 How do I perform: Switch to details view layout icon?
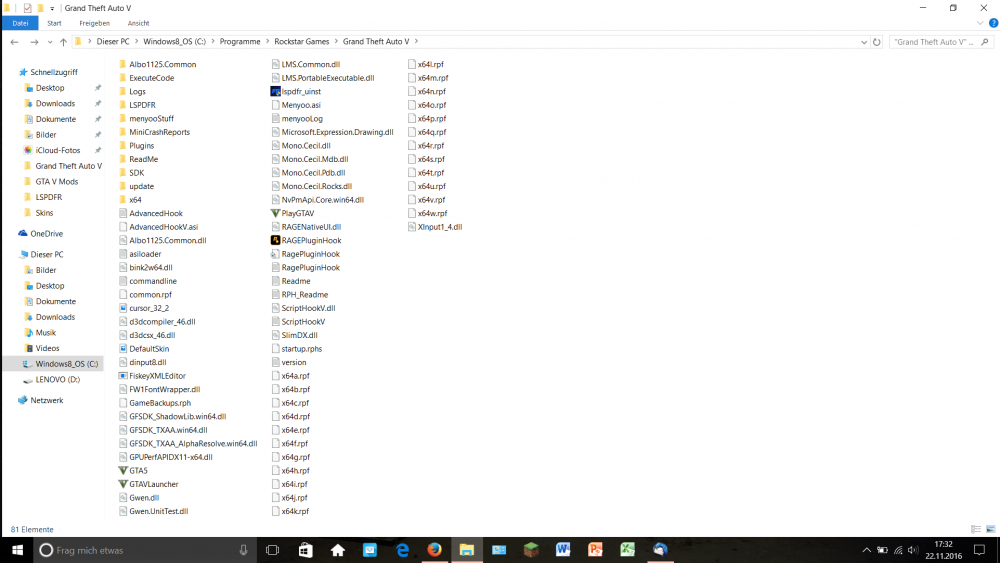(x=976, y=529)
